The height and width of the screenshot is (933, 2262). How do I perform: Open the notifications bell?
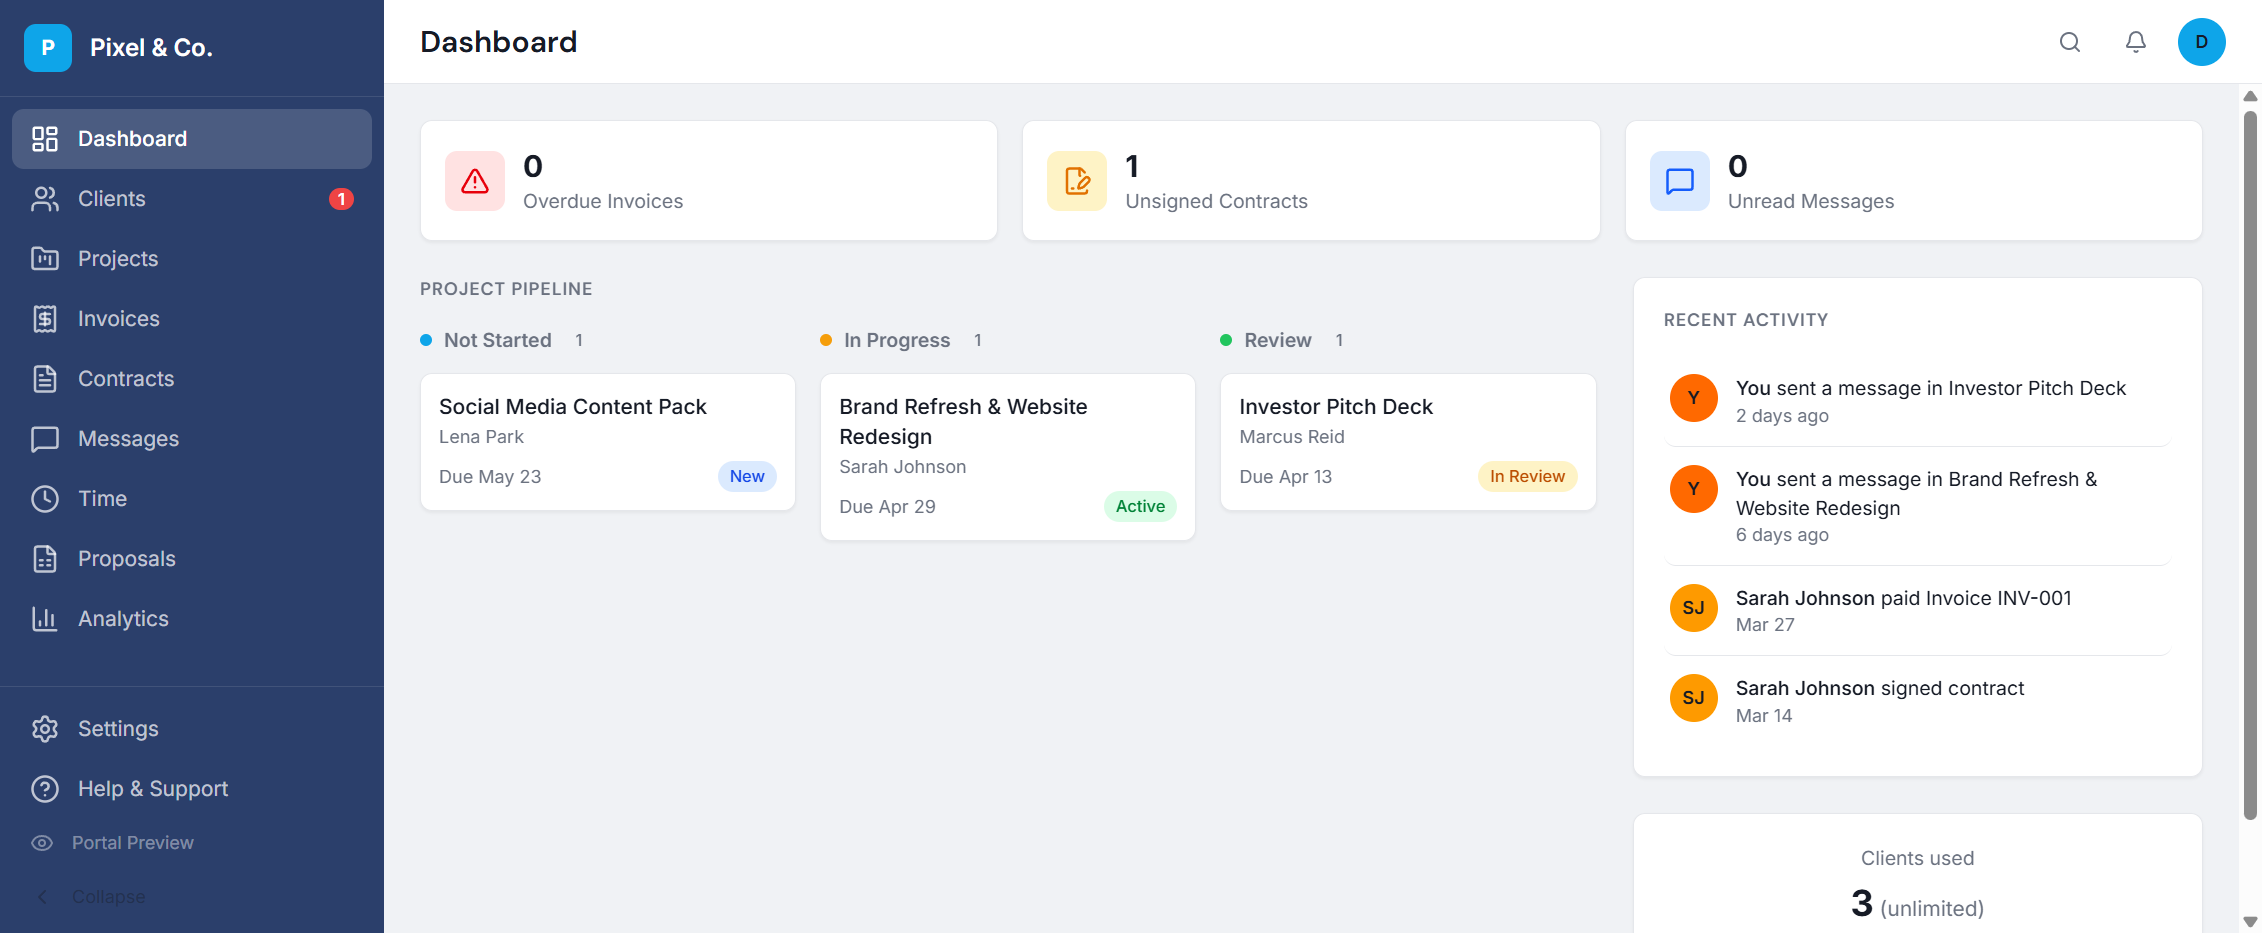[2135, 42]
